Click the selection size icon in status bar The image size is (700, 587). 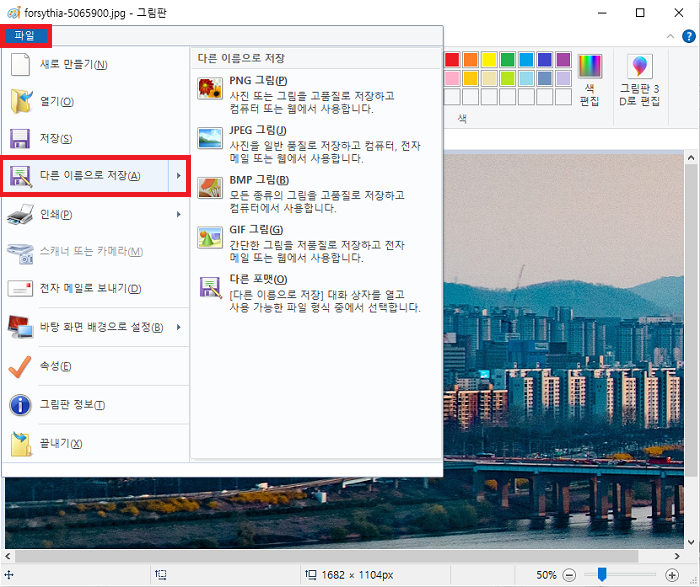[x=161, y=575]
